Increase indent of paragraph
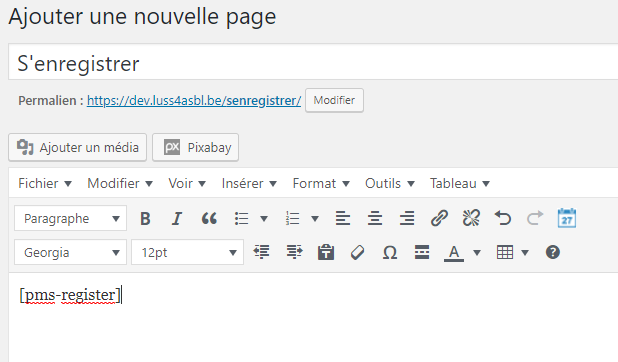 [294, 252]
